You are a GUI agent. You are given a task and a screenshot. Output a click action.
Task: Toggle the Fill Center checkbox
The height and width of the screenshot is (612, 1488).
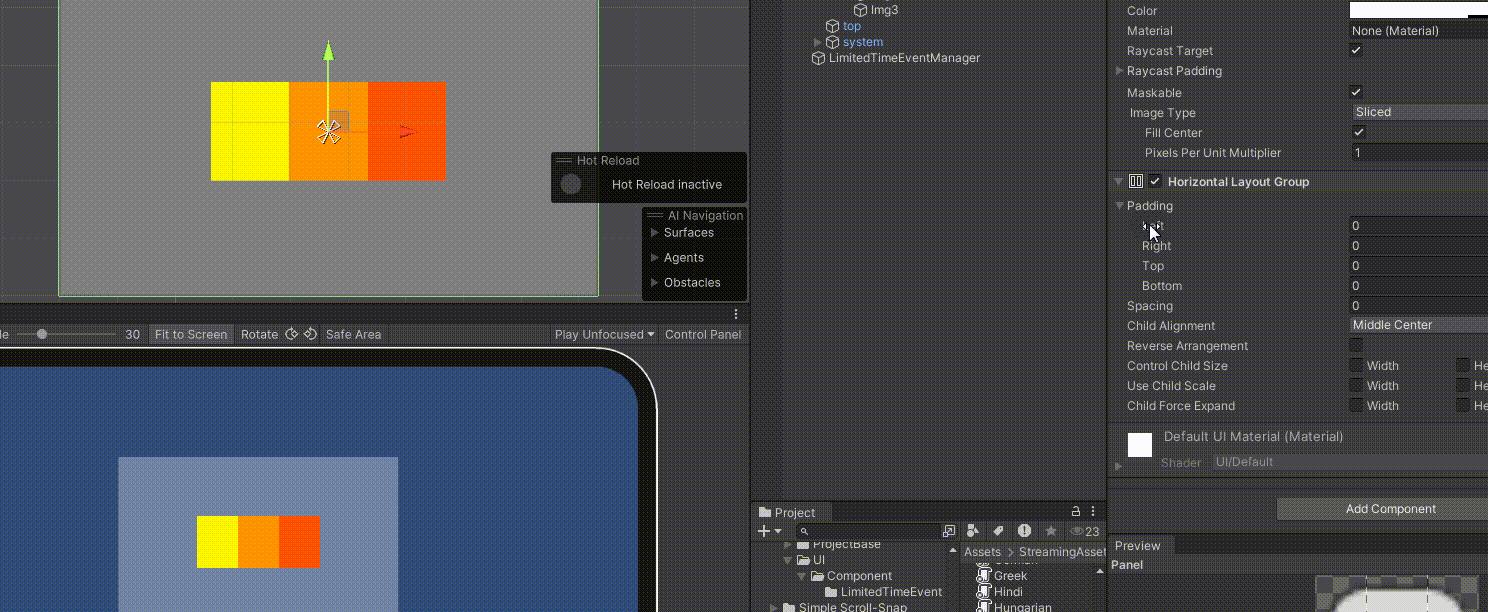[1359, 133]
